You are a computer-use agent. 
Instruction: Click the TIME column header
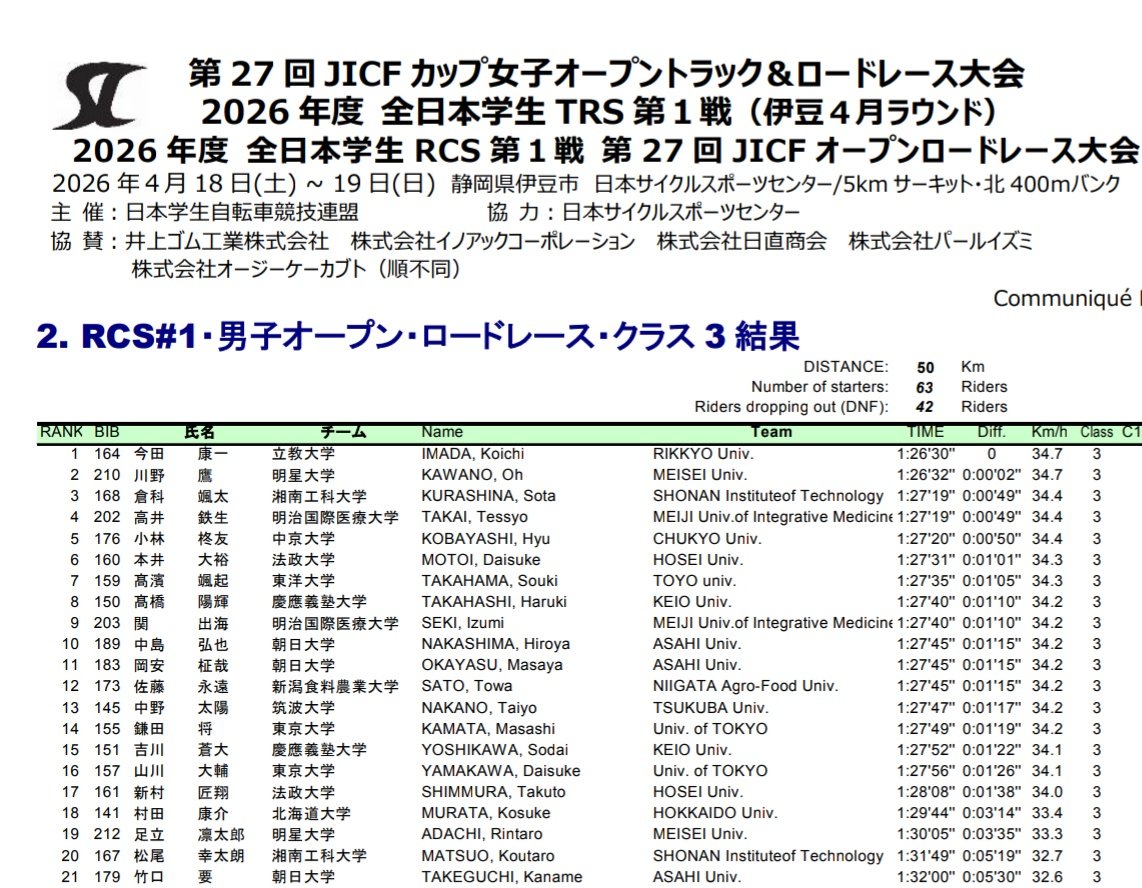925,432
